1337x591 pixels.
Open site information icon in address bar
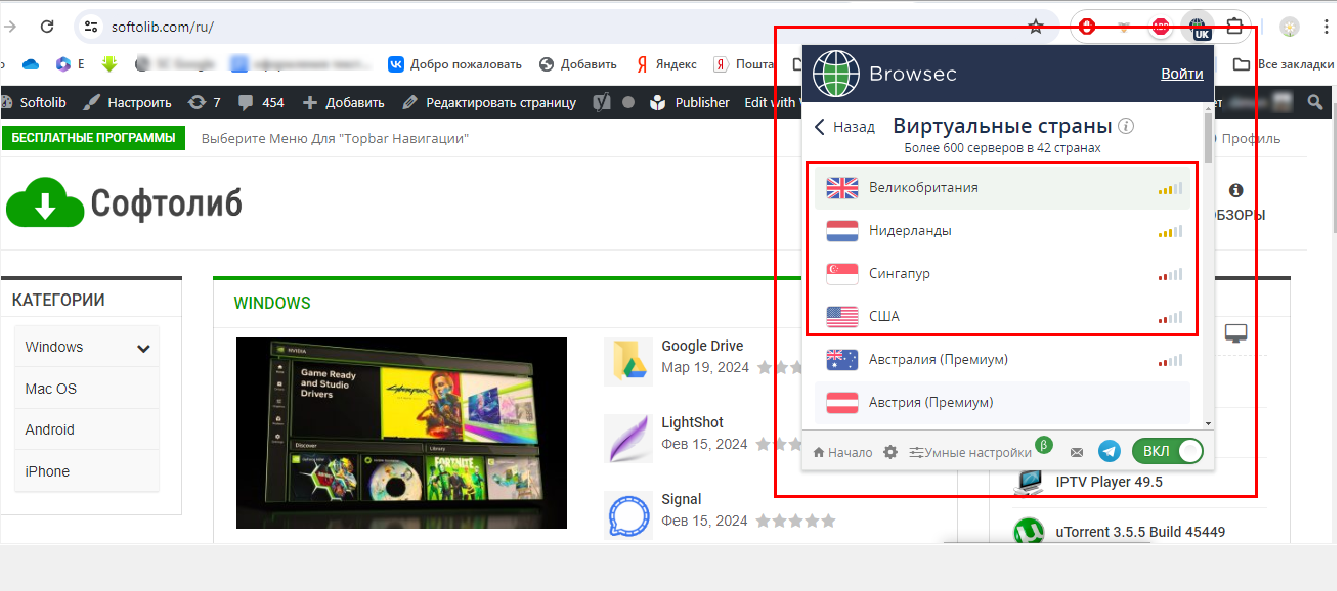[91, 27]
